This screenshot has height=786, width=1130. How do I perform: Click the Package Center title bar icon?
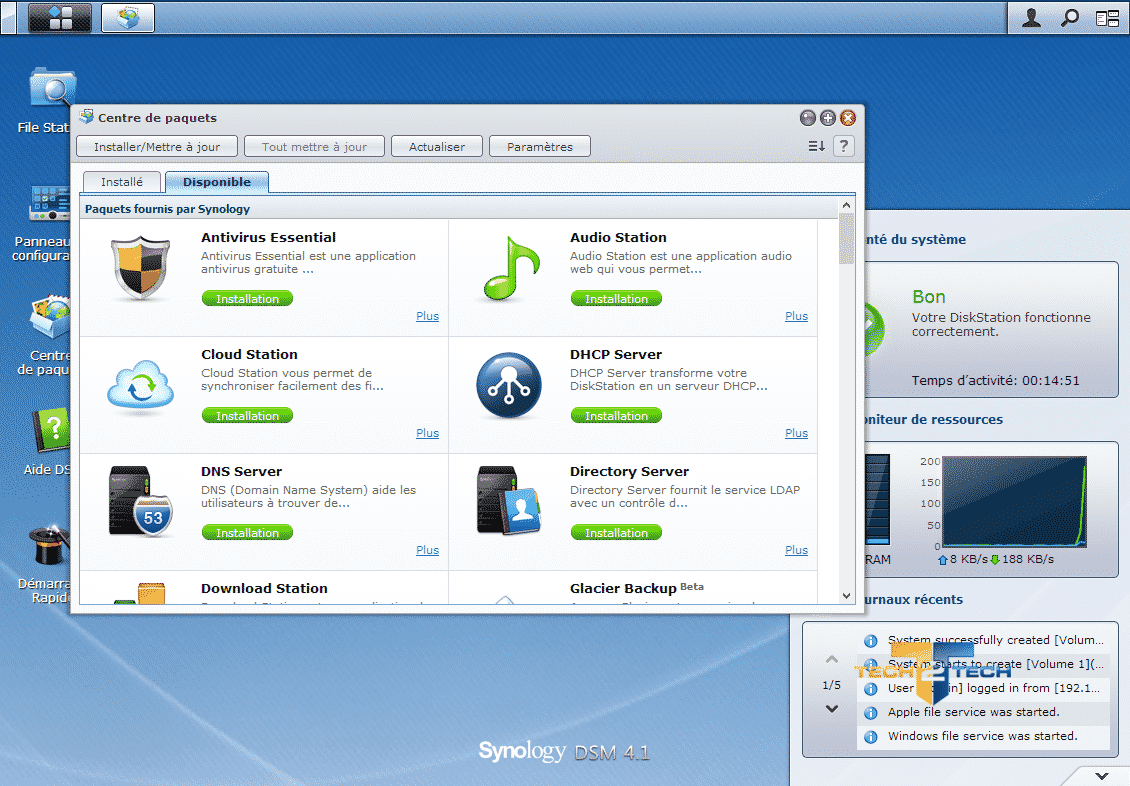click(86, 117)
